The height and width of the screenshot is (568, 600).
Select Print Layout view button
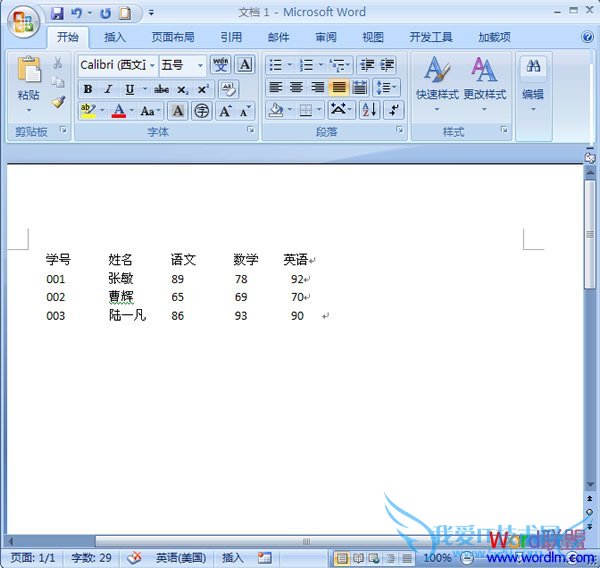(x=342, y=558)
